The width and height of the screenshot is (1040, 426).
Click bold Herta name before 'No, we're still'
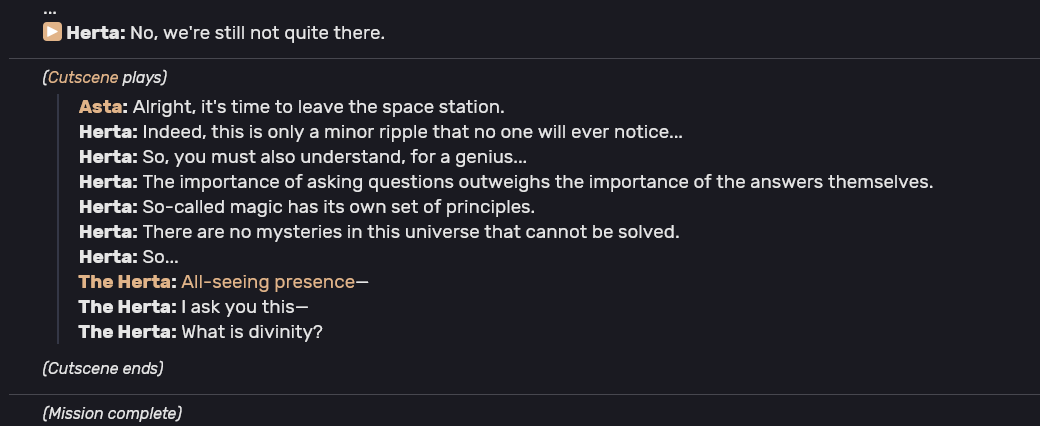click(x=94, y=33)
